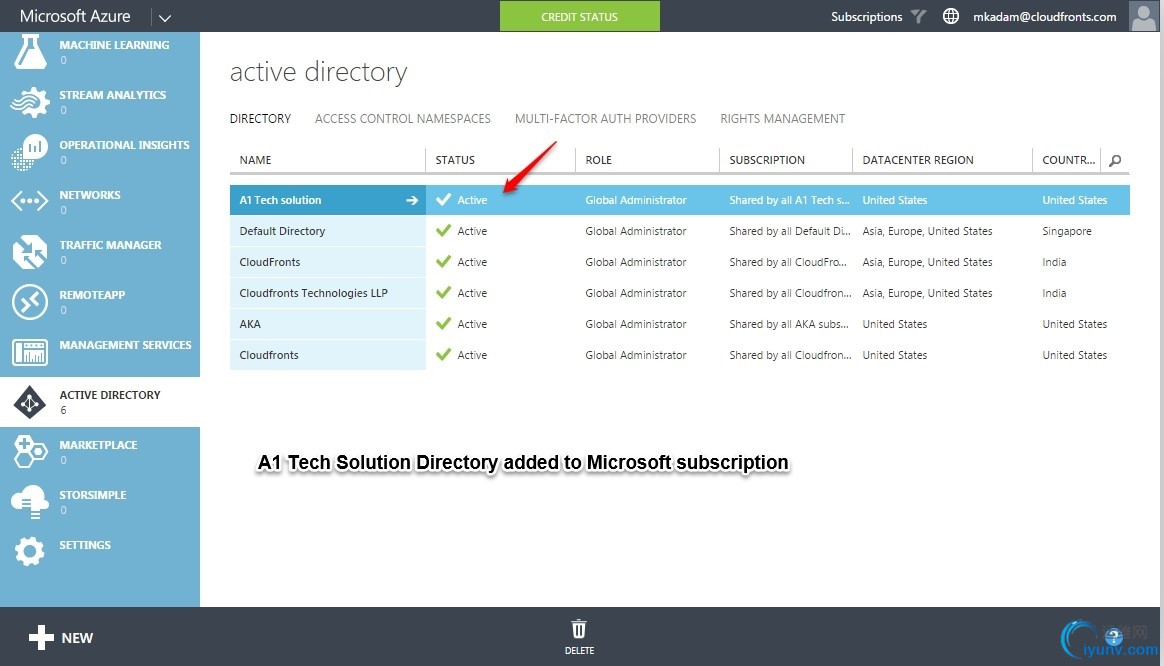
Task: Open Machine Learning flask icon in sidebar
Action: [x=29, y=51]
